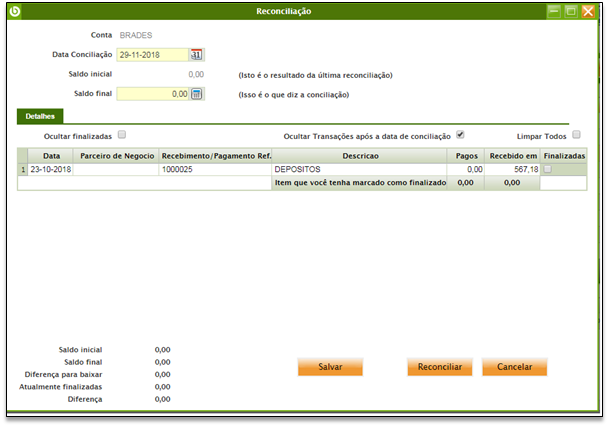
Task: Enable the Ocultar finalizadas checkbox
Action: [x=122, y=134]
